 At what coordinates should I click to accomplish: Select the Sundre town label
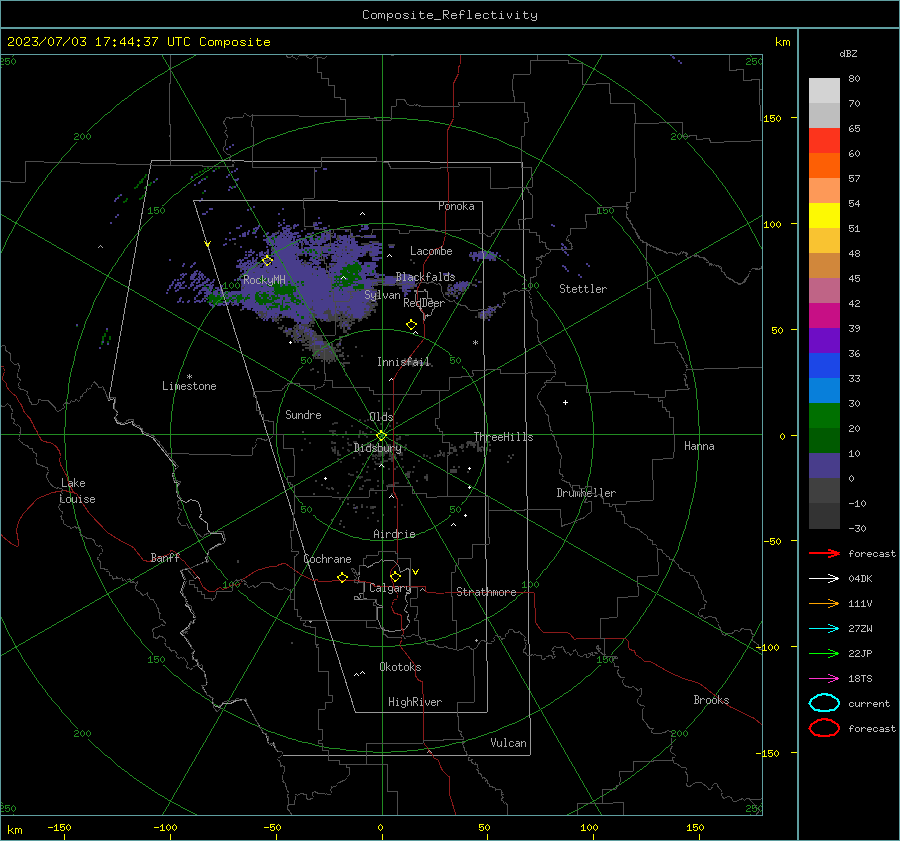click(x=303, y=414)
